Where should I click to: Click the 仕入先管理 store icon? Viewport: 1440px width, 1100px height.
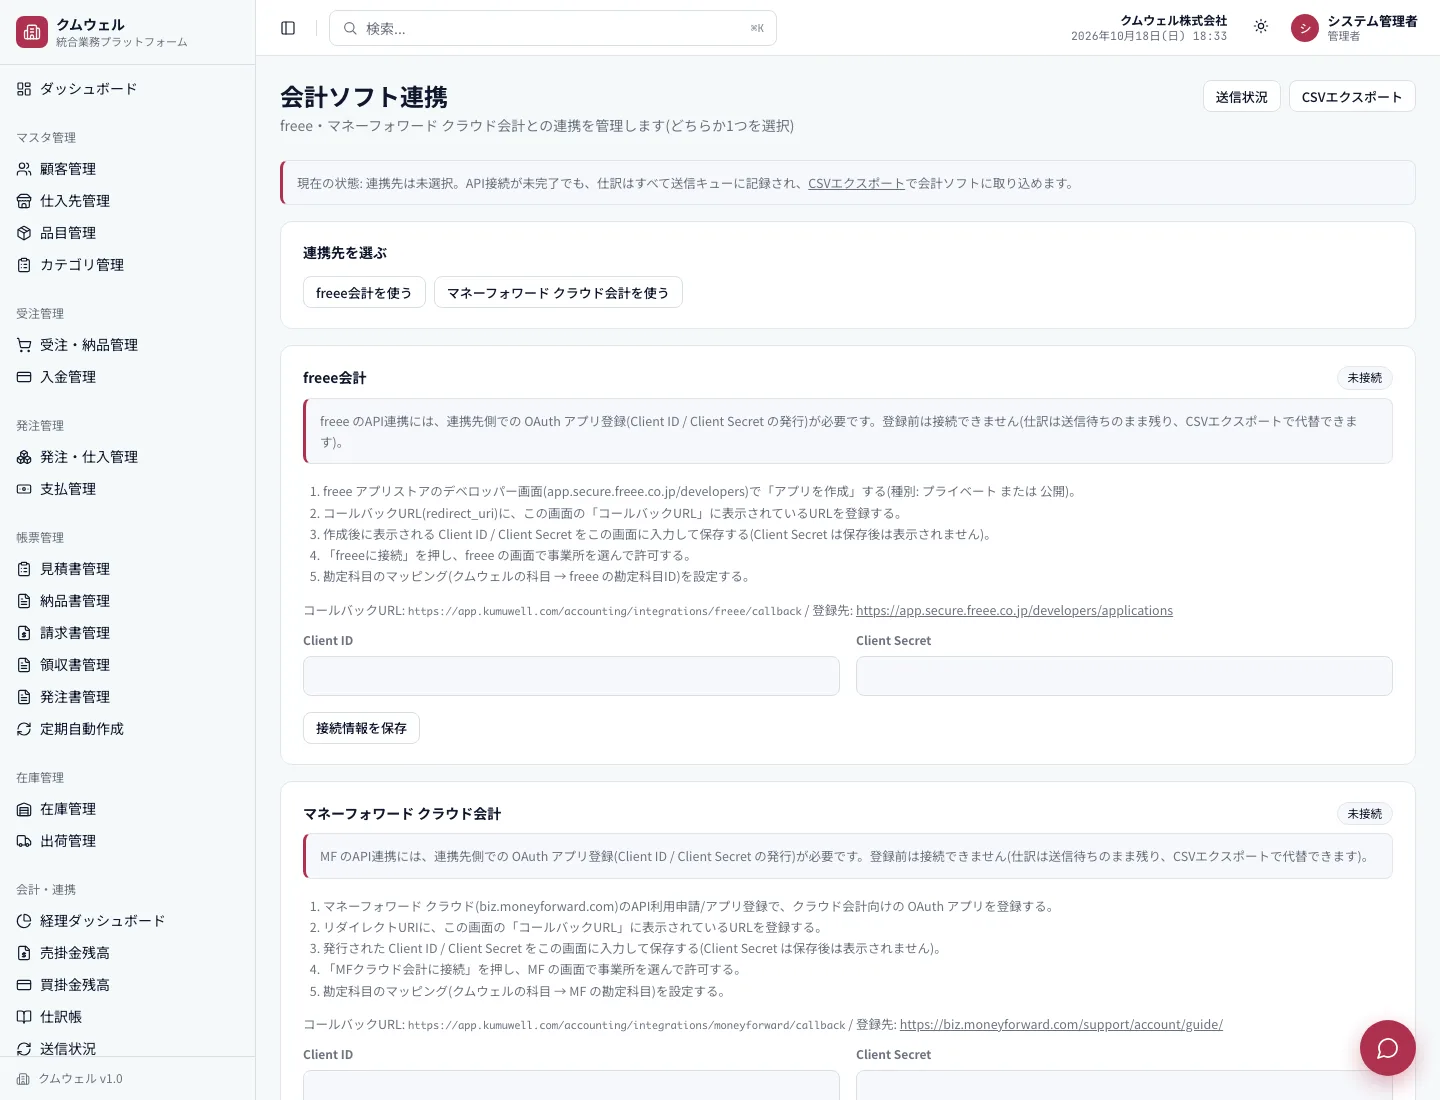pyautogui.click(x=24, y=201)
